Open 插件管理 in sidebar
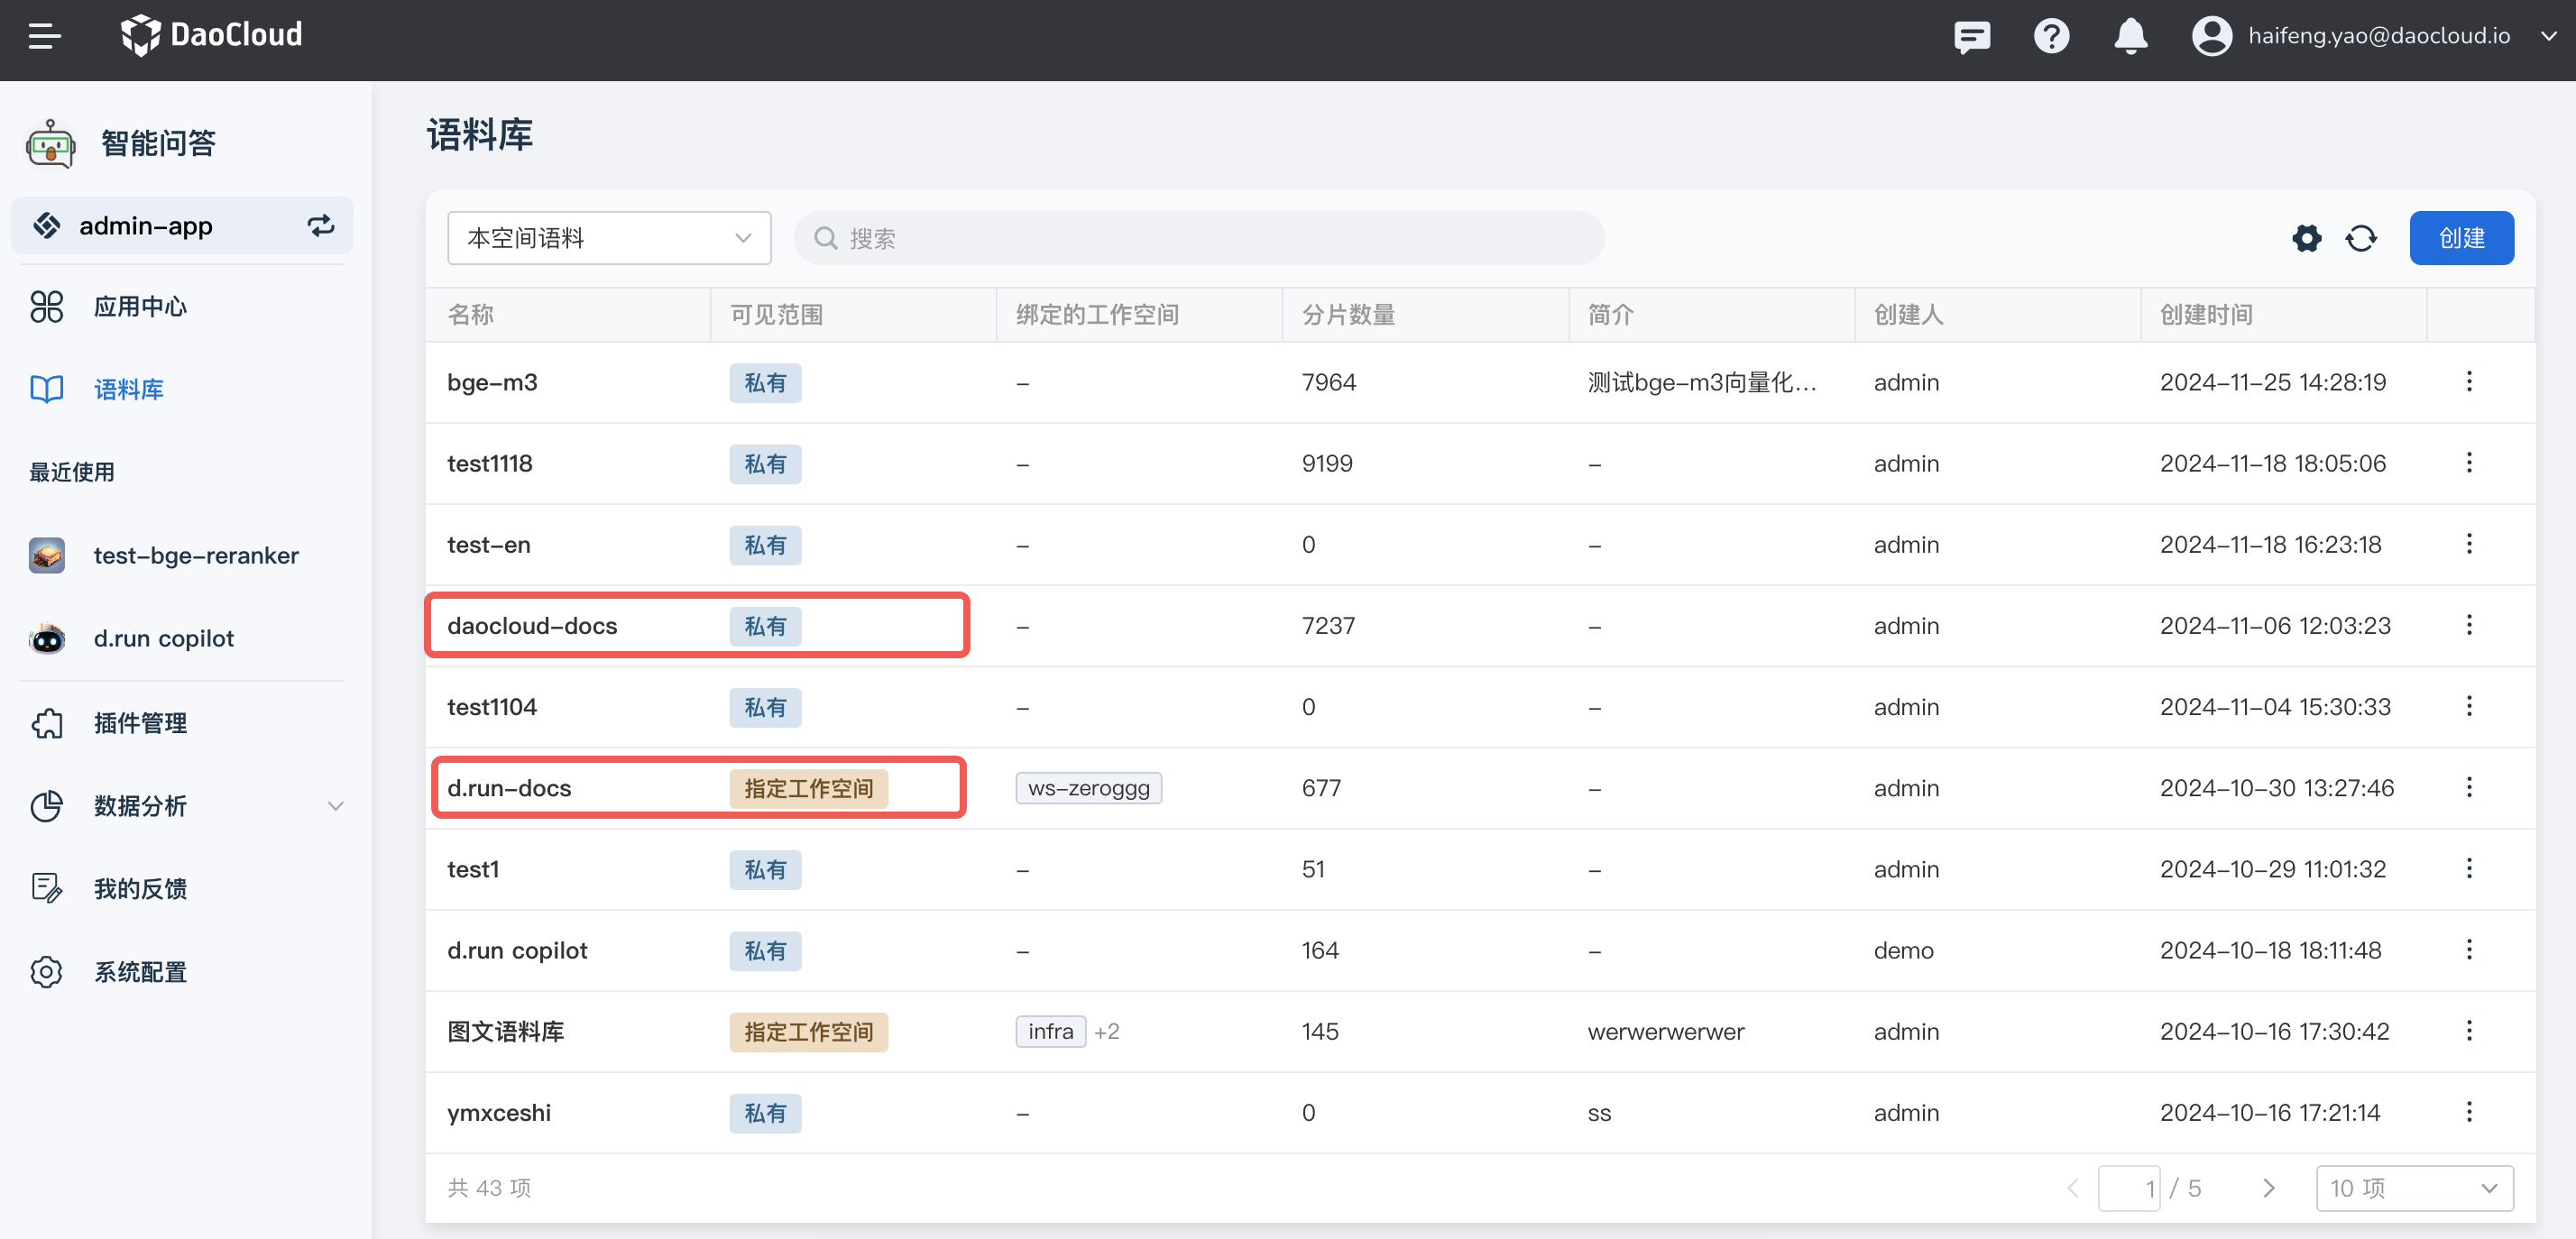The height and width of the screenshot is (1239, 2576). (140, 723)
